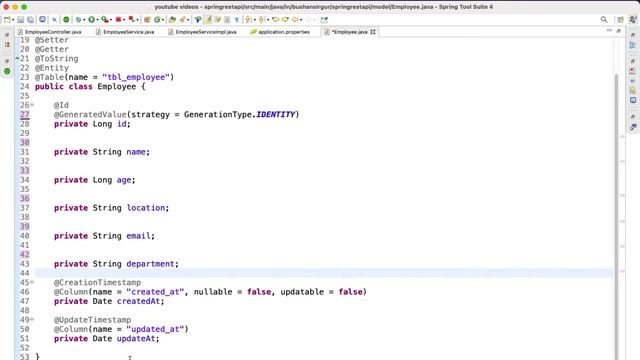Open dropdown arrow next to New icon
This screenshot has width=640, height=360.
13,20
